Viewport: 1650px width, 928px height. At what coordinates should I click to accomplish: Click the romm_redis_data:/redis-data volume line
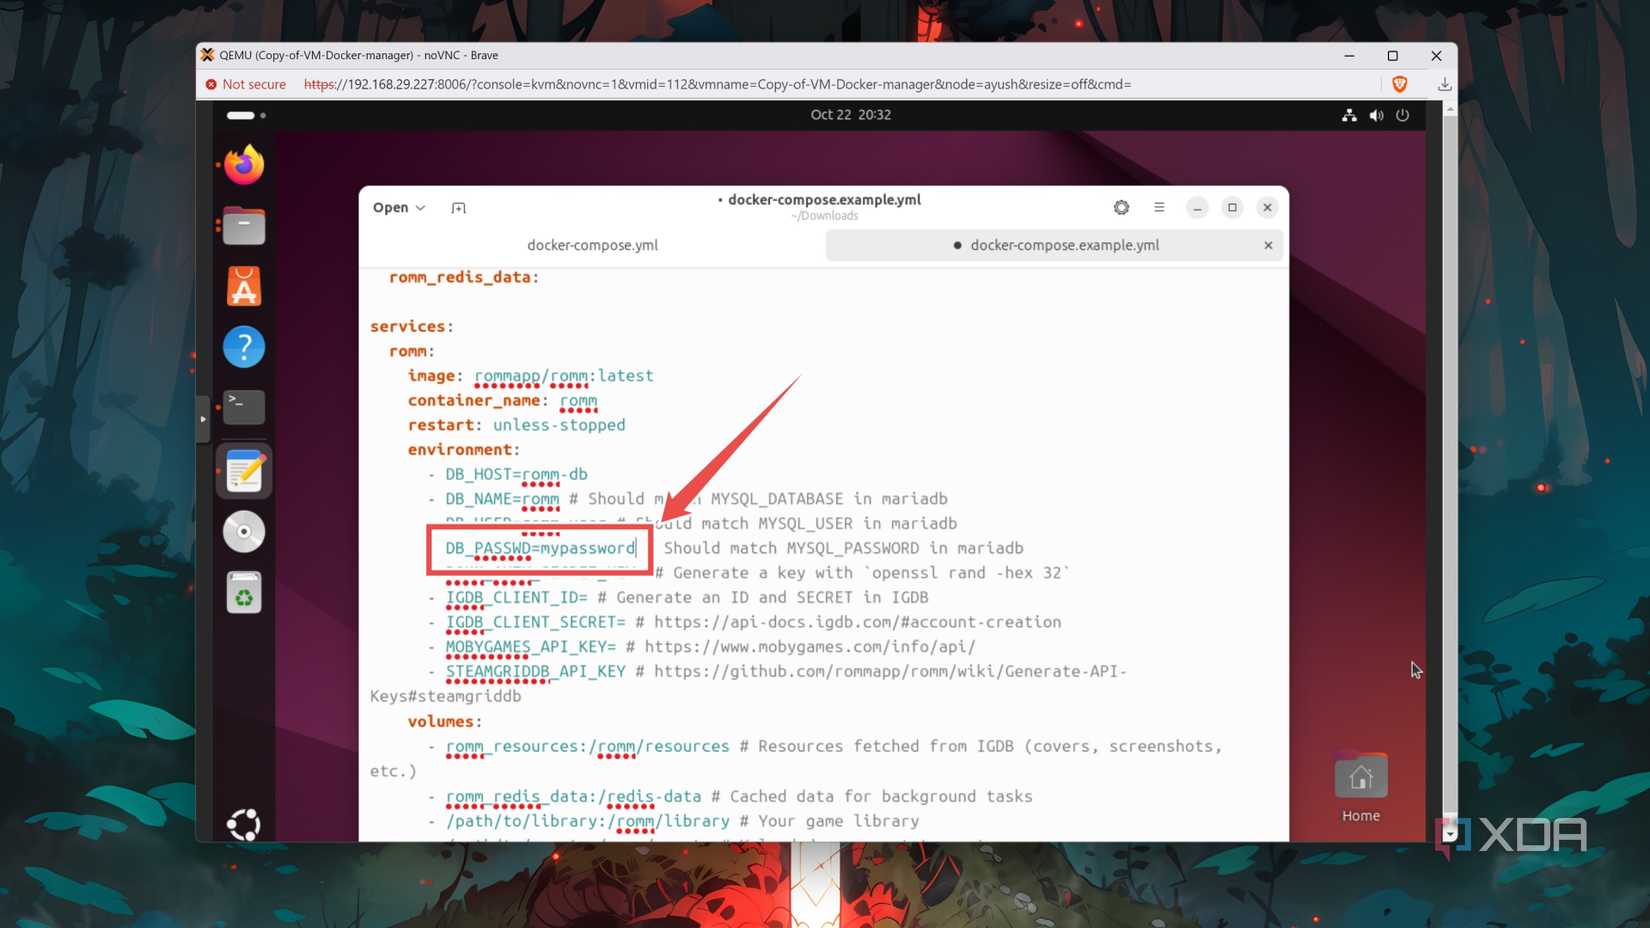[x=573, y=796]
